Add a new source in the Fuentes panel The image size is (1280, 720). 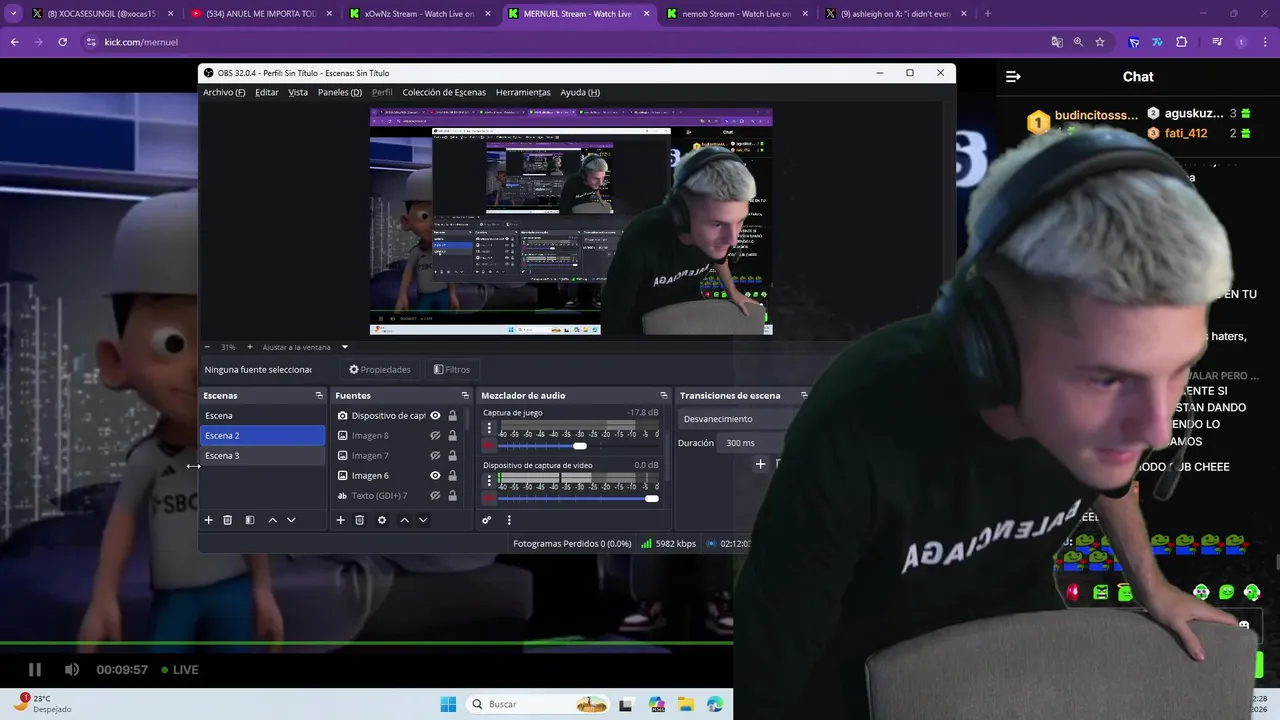[x=341, y=520]
